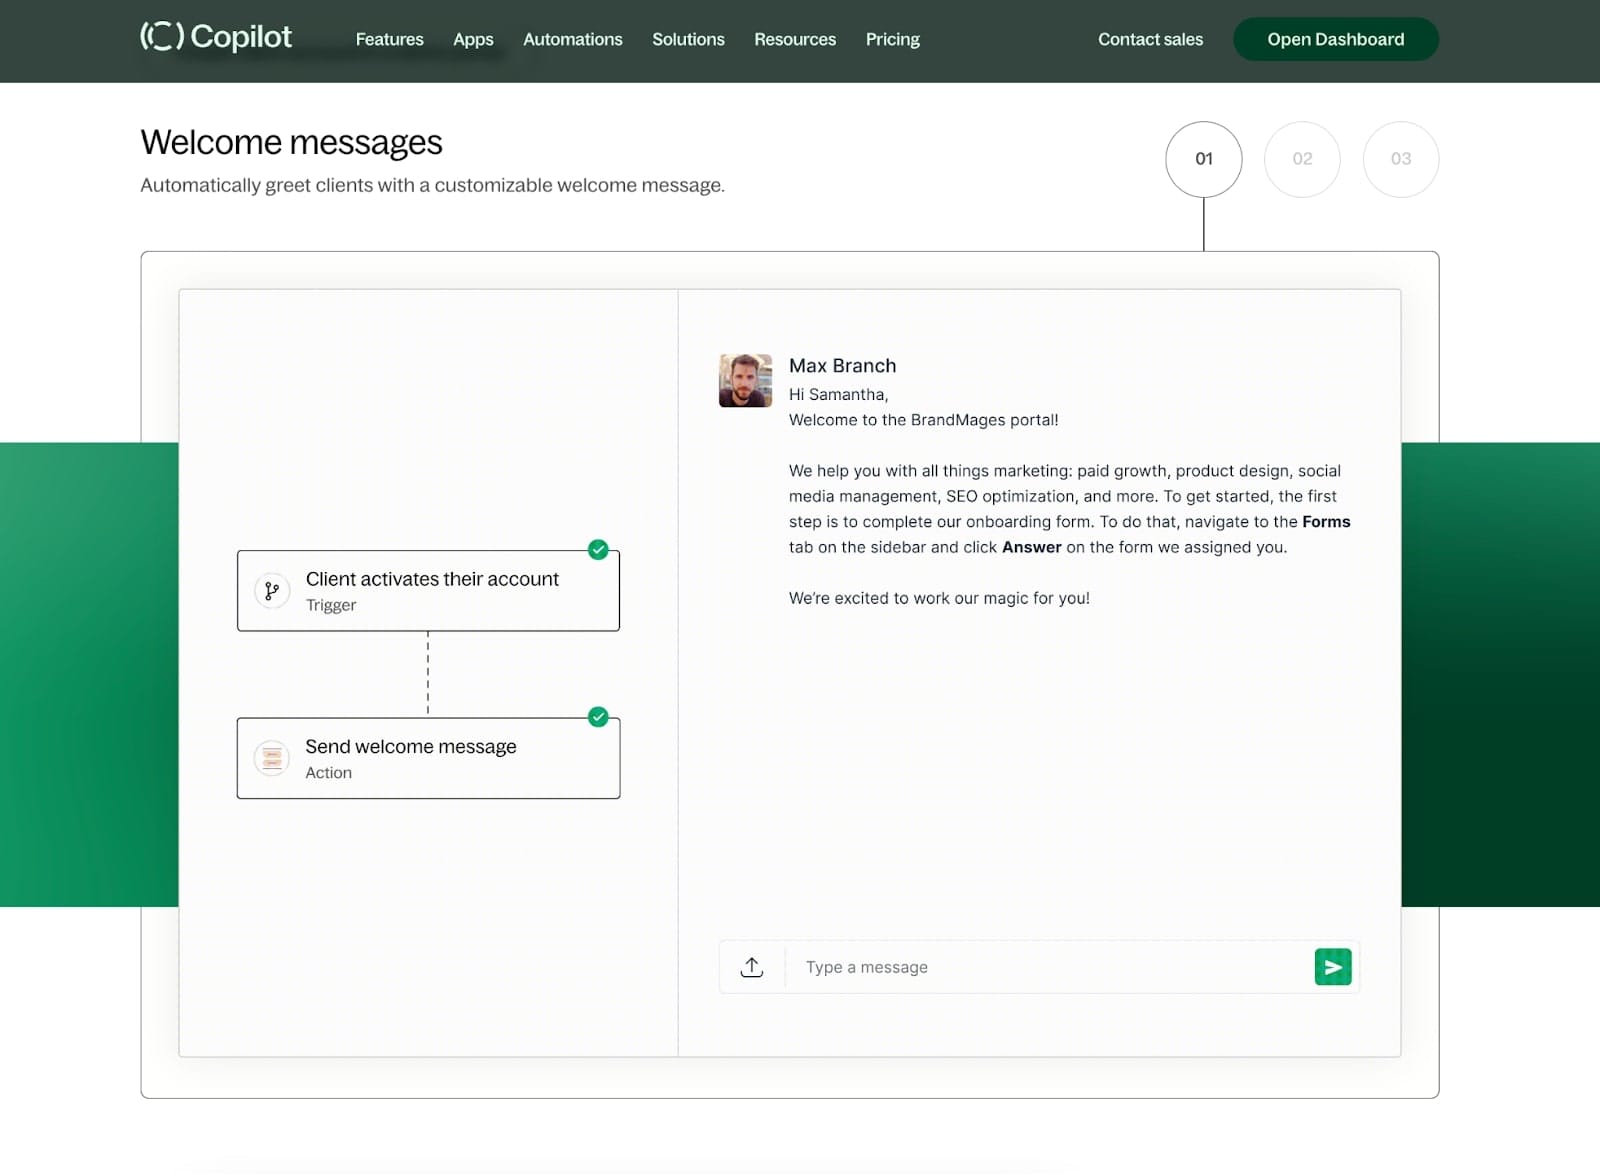The image size is (1600, 1176).
Task: Click the Contact sales link
Action: tap(1150, 39)
